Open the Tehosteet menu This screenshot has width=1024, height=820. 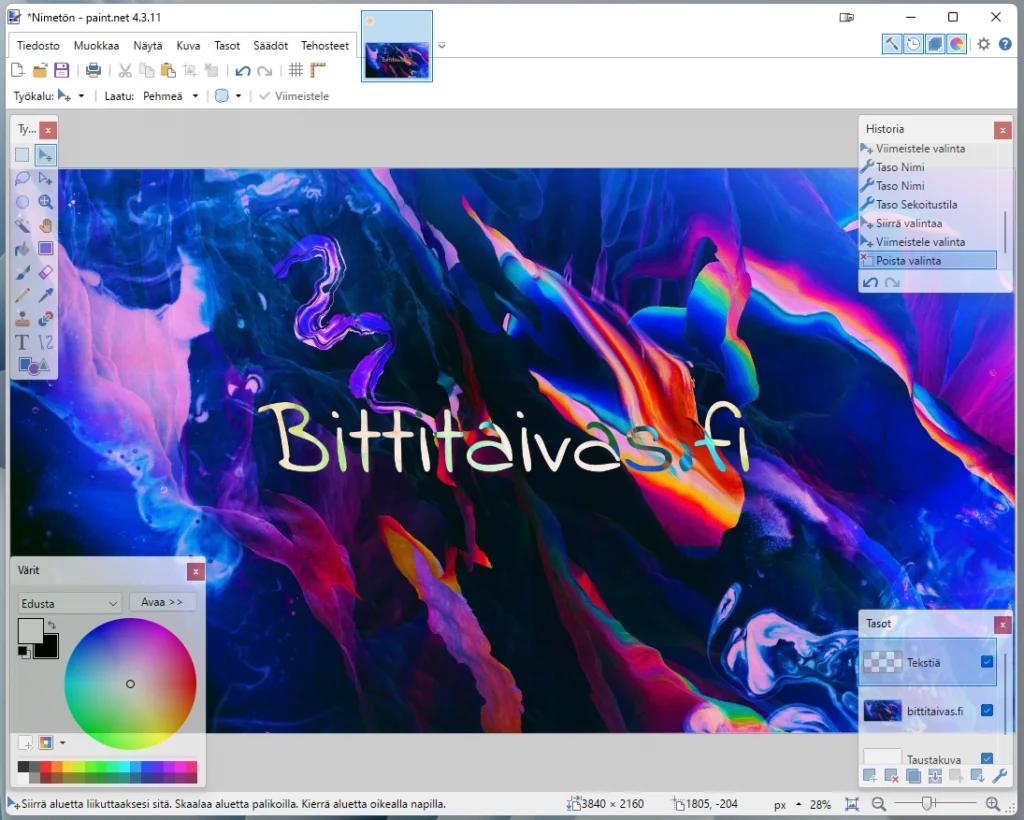pos(325,46)
